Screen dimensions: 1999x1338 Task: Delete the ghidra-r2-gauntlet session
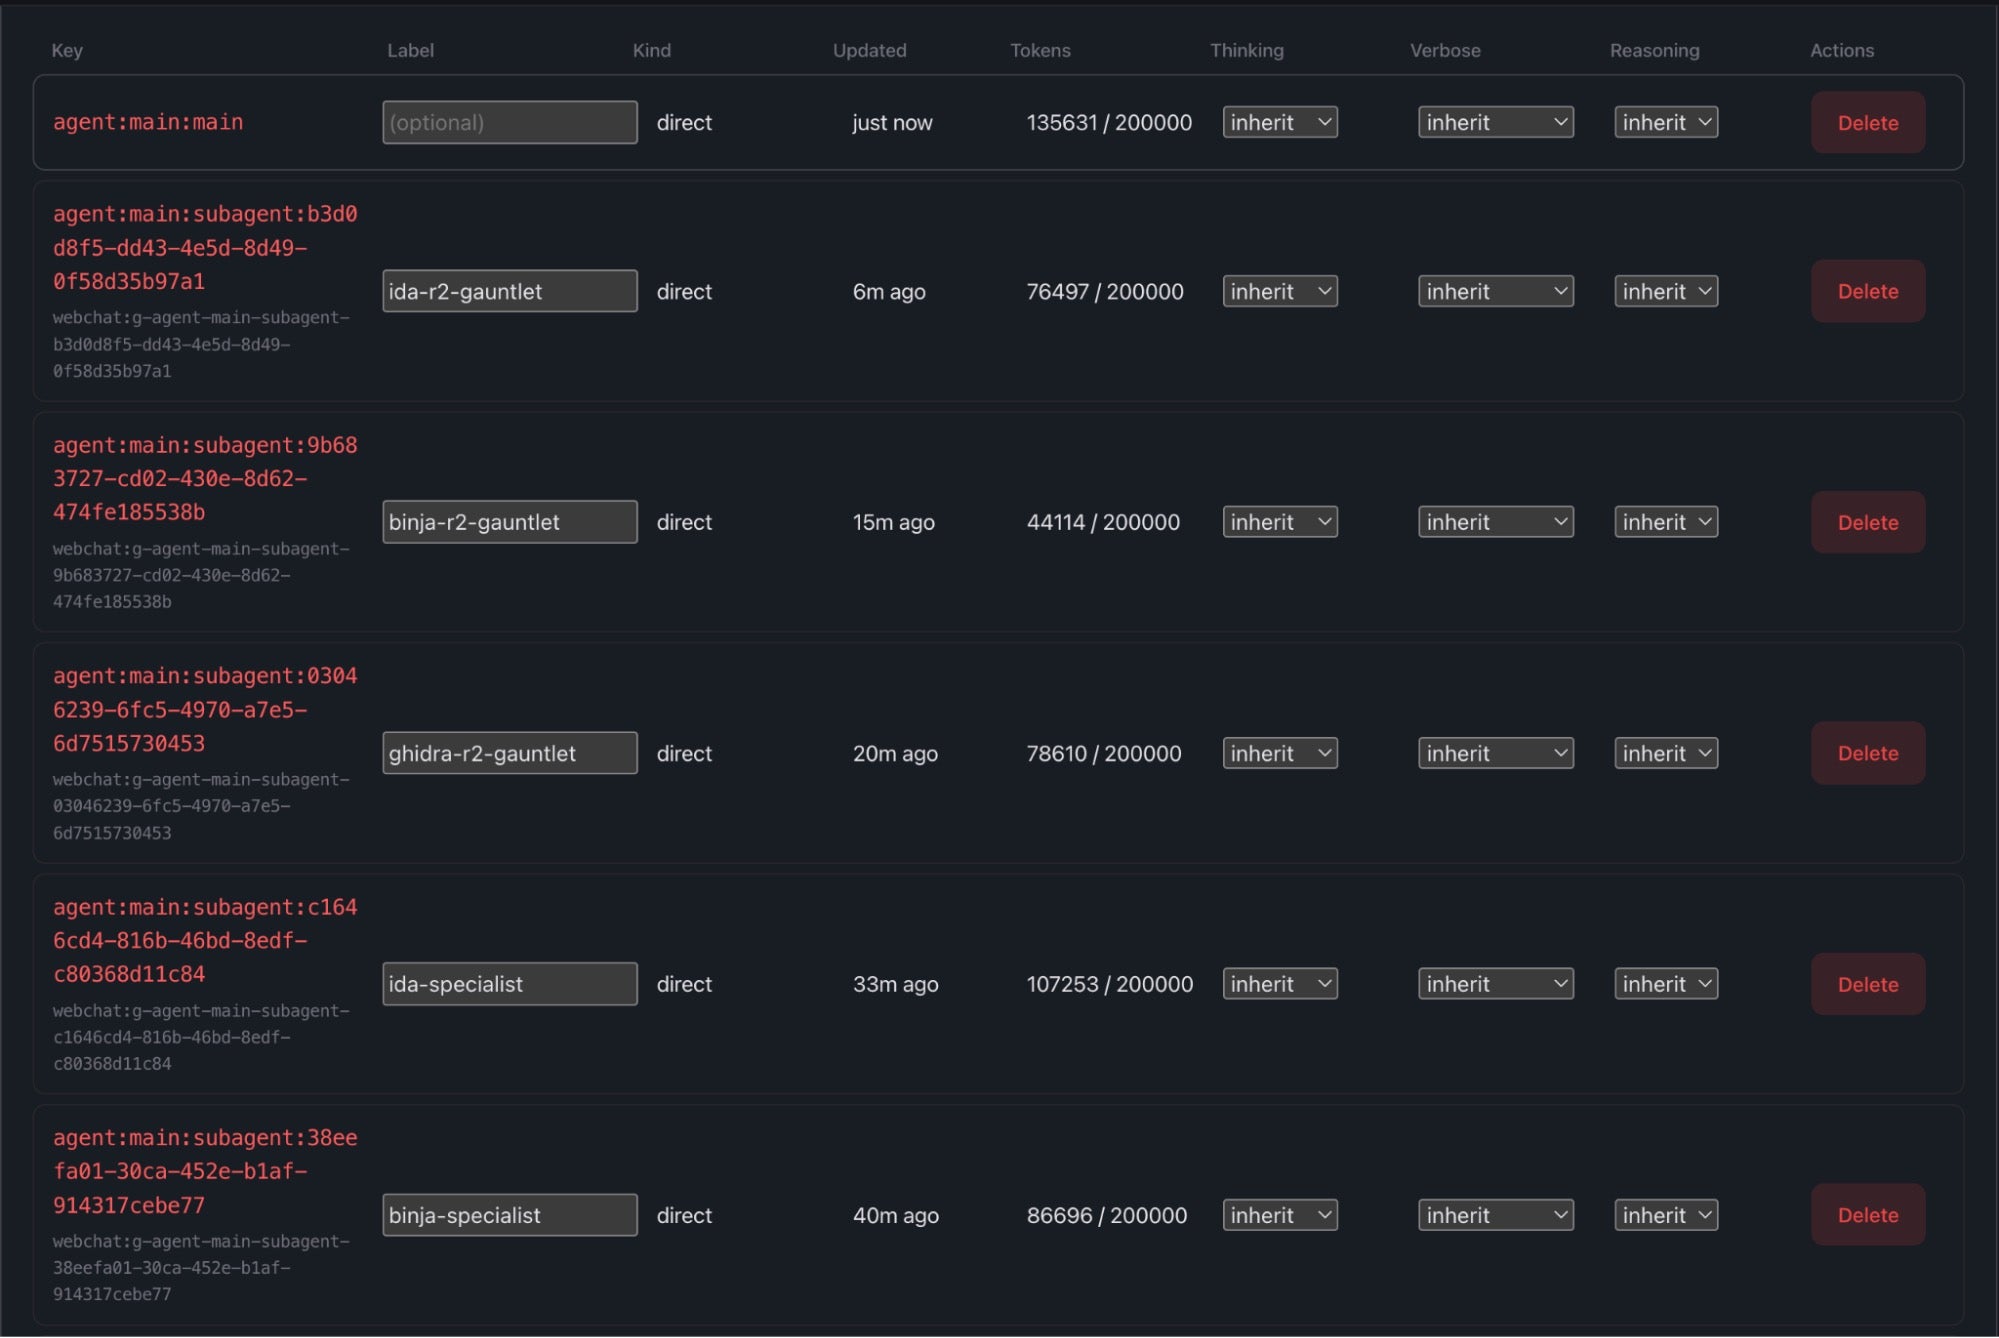pyautogui.click(x=1866, y=753)
